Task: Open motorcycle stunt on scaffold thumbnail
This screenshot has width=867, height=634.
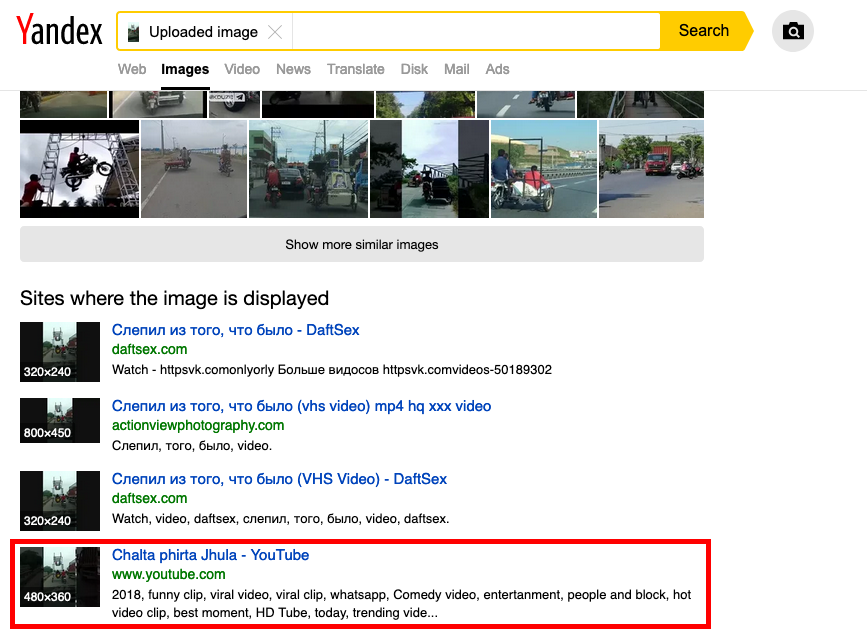Action: coord(80,169)
